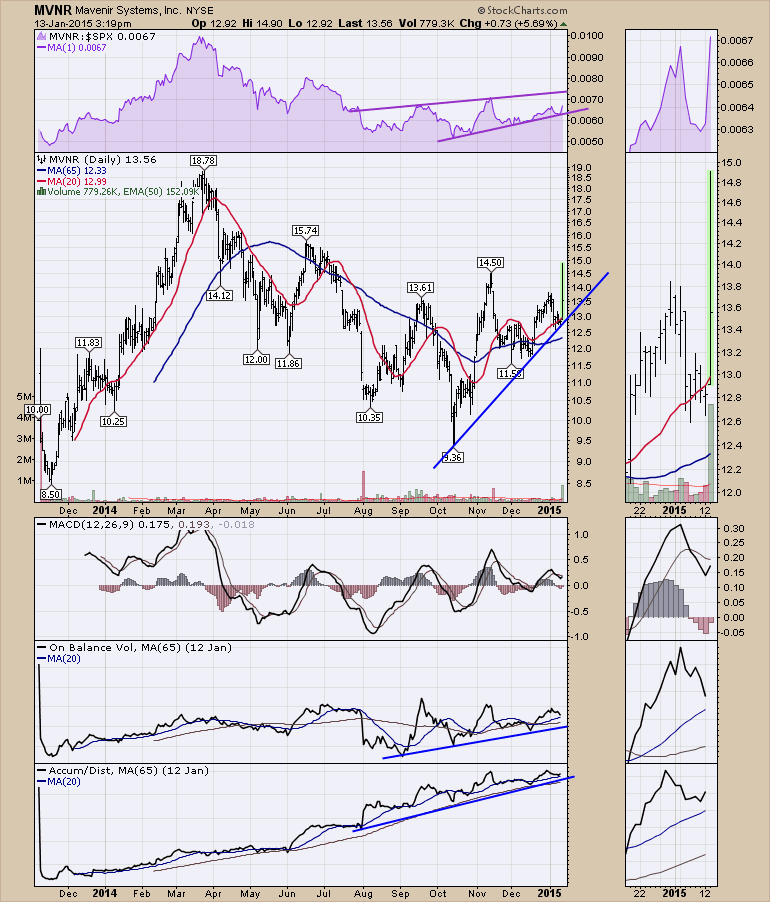770x902 pixels.
Task: Click the 18.78 peak price label
Action: 204,160
